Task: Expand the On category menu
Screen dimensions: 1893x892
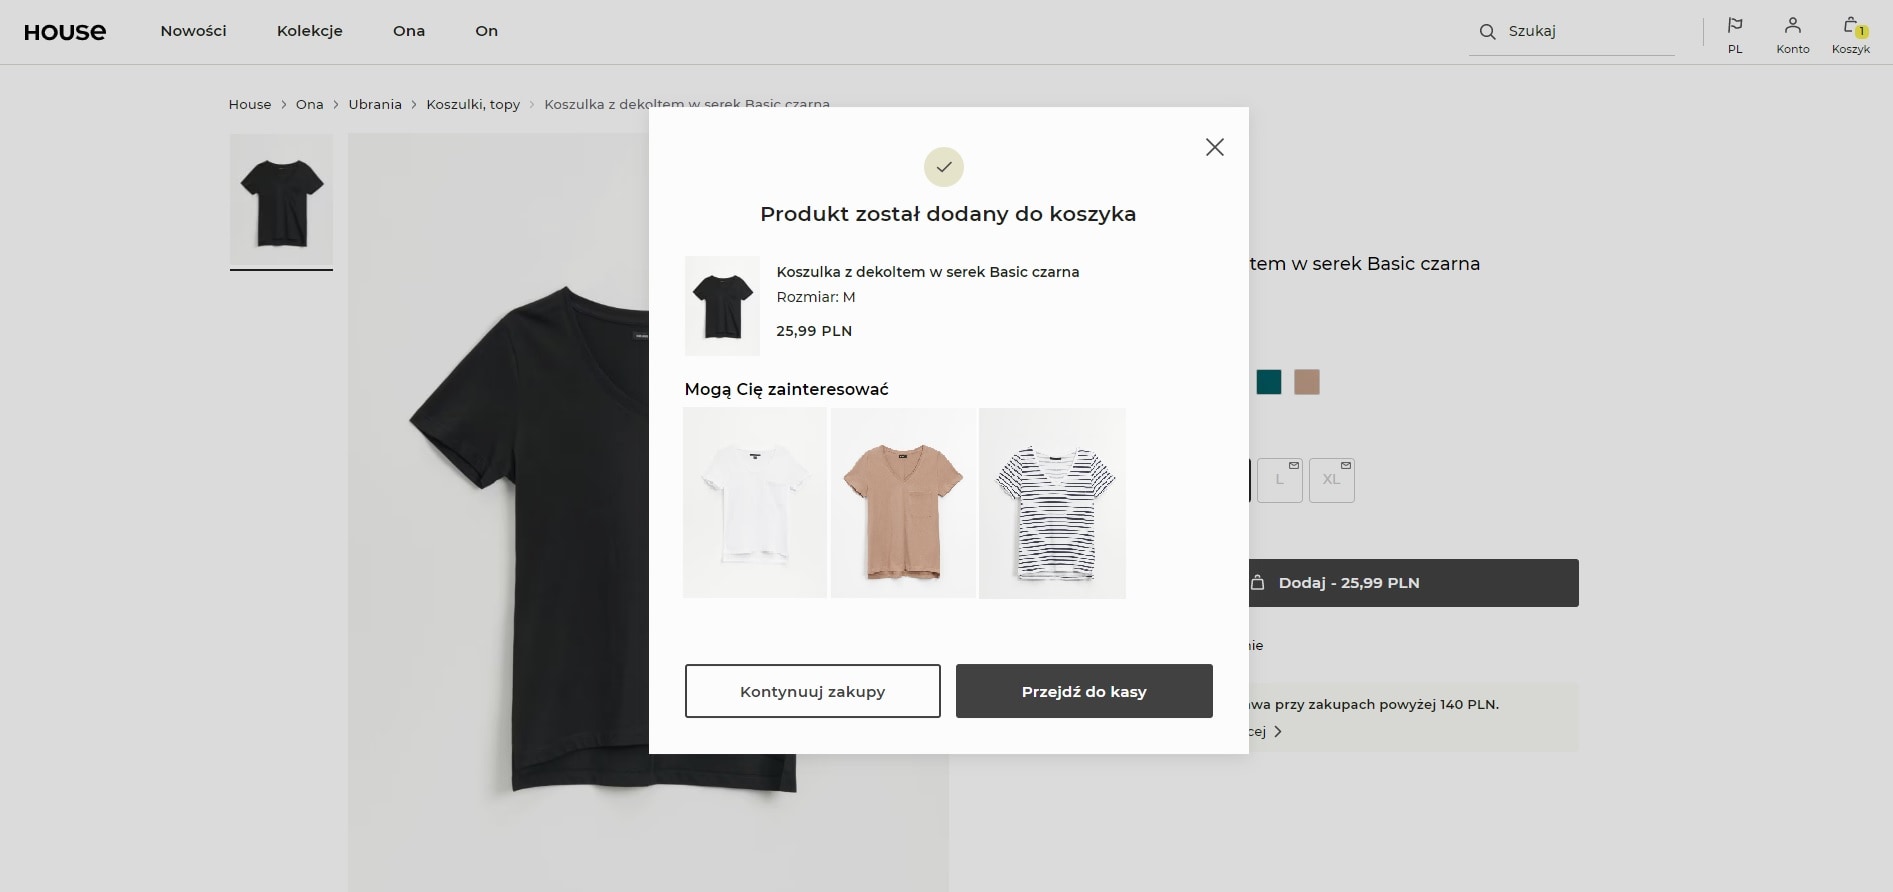Action: pos(486,31)
